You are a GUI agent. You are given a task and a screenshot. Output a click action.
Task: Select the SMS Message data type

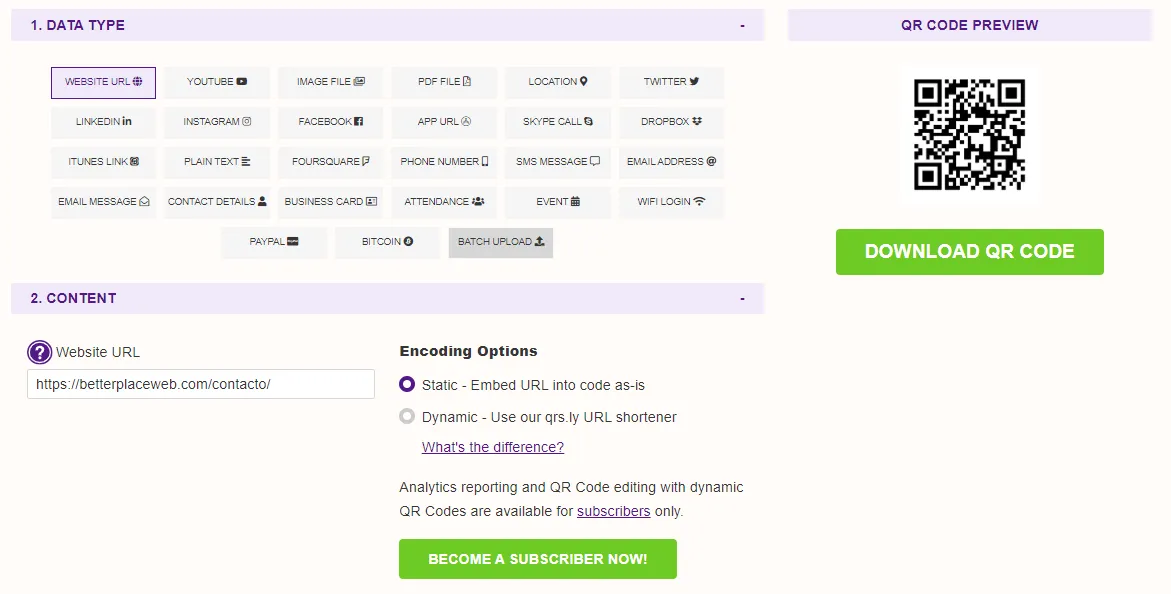click(557, 162)
